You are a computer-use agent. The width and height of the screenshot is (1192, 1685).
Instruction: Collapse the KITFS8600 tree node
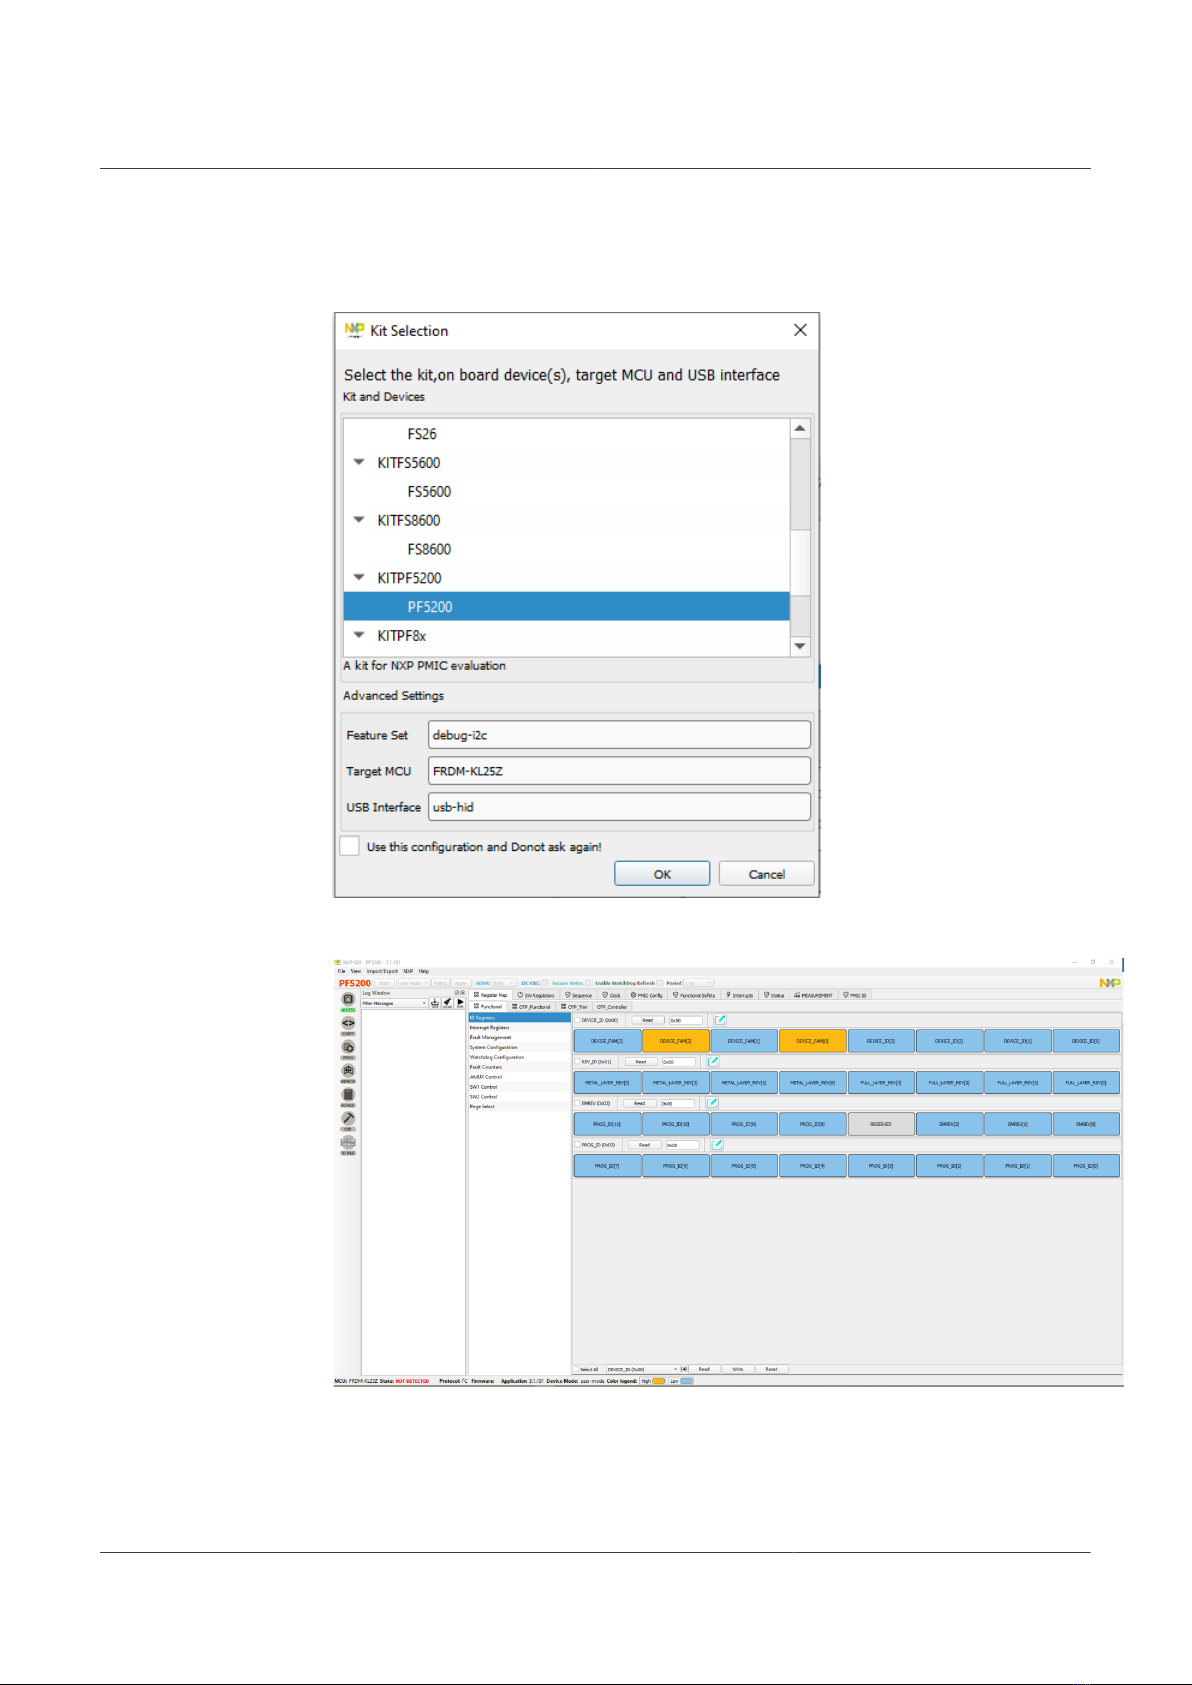359,520
